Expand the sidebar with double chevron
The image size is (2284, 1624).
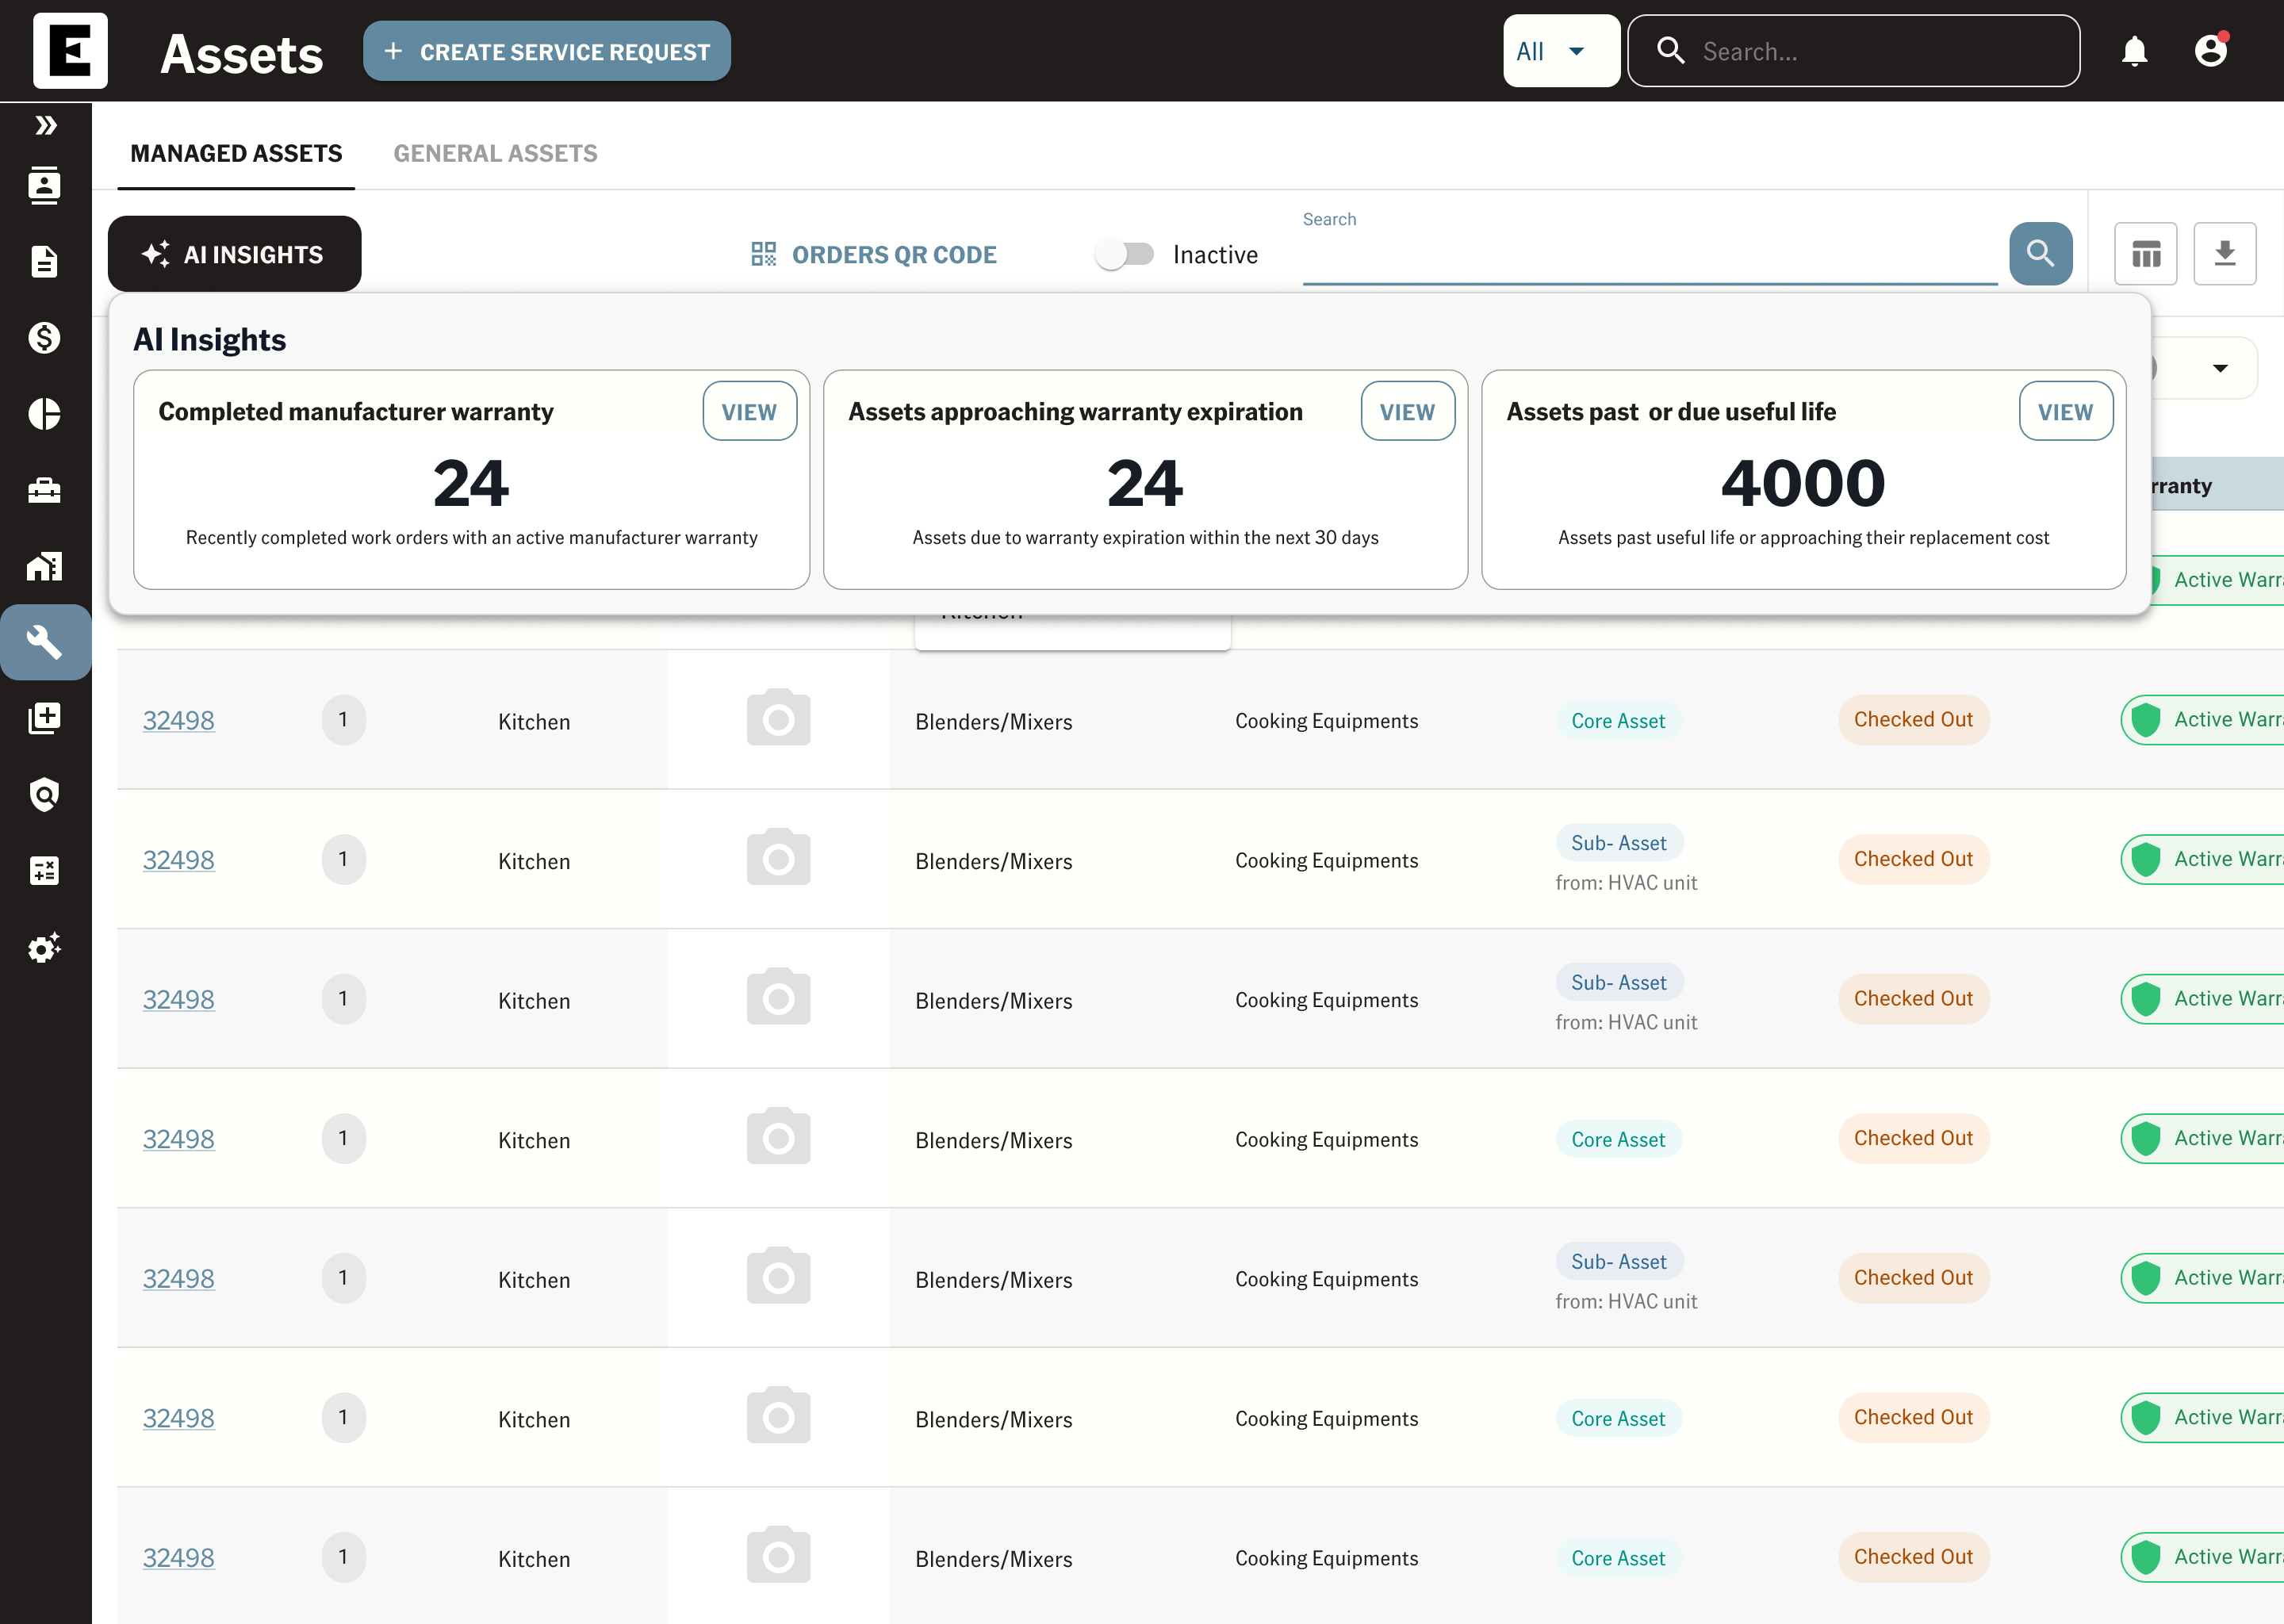coord(45,126)
